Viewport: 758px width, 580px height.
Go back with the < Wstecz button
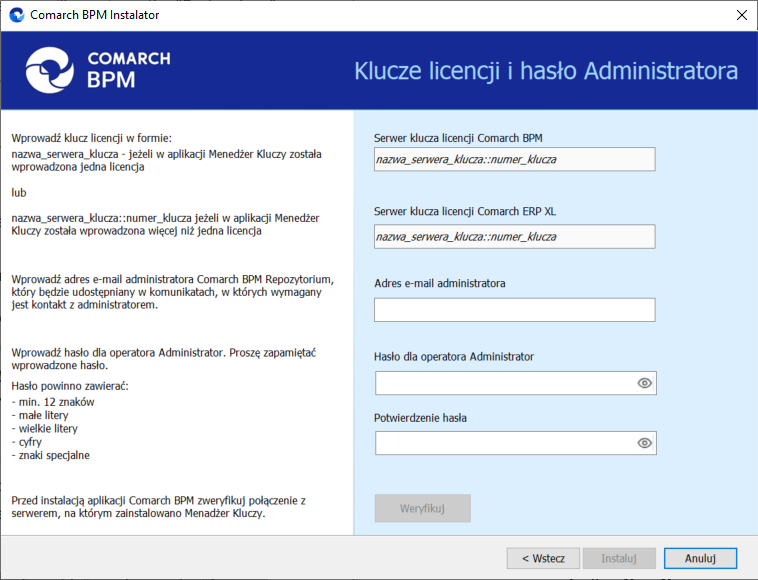point(543,559)
